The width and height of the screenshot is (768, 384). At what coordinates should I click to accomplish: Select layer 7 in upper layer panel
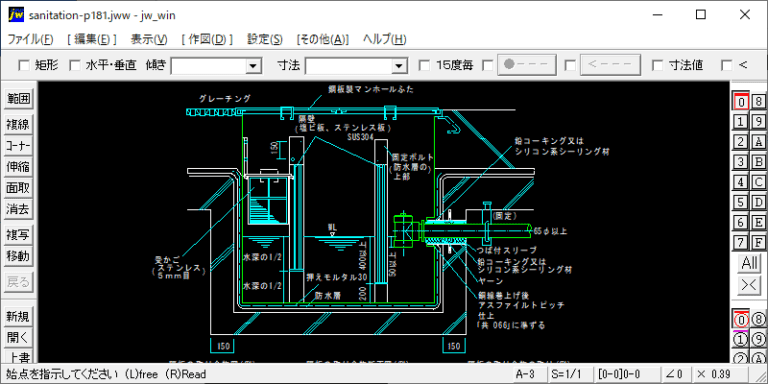coord(741,242)
